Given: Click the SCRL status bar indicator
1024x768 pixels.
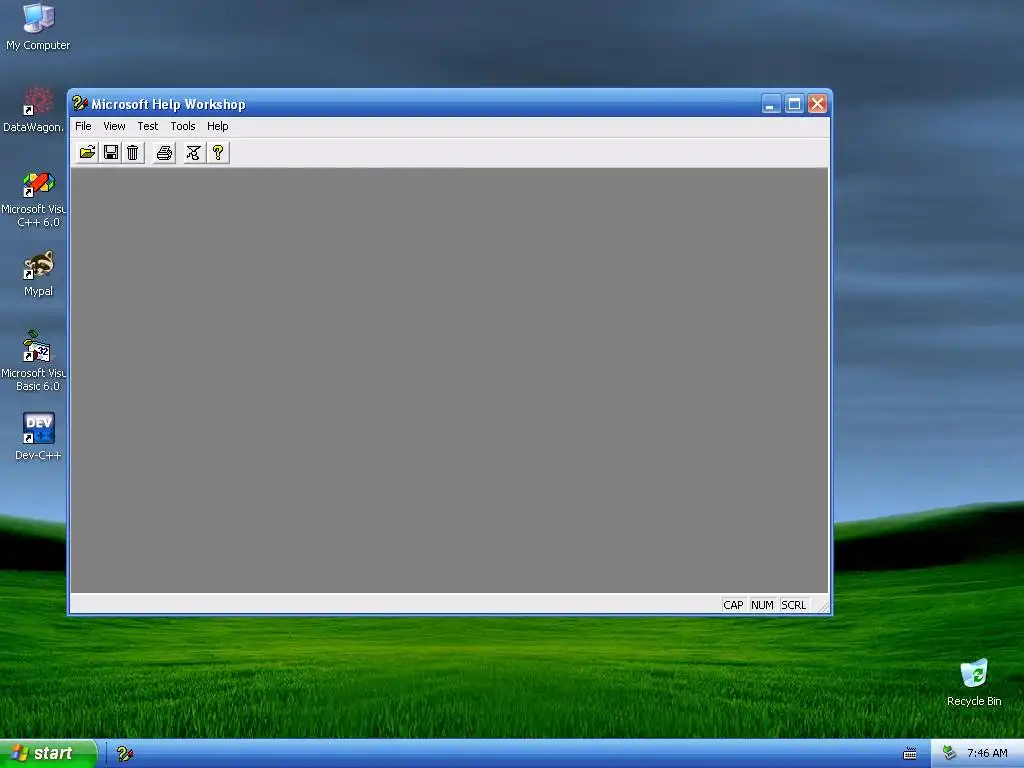Looking at the screenshot, I should click(793, 605).
